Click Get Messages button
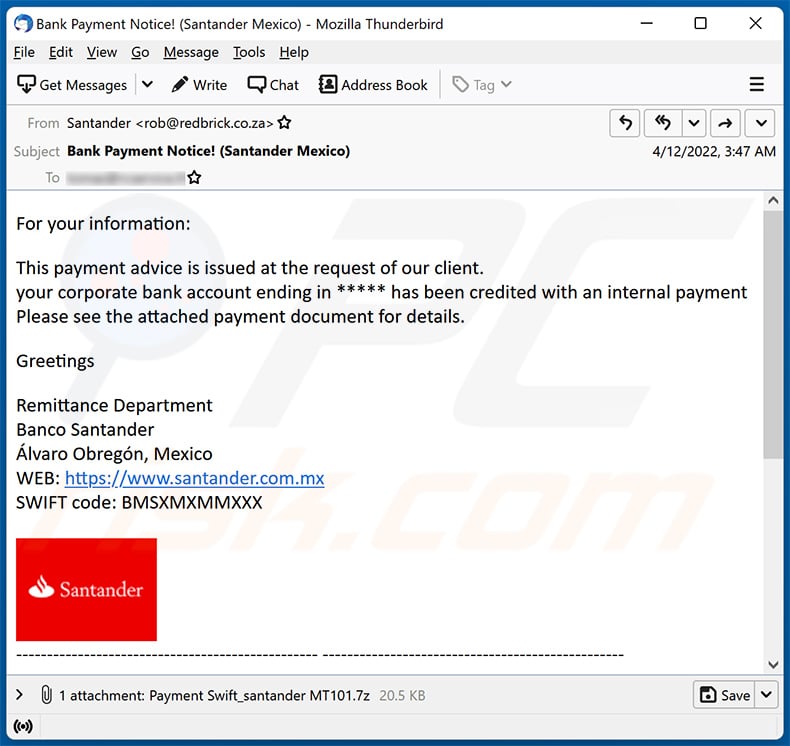The width and height of the screenshot is (790, 746). click(72, 85)
